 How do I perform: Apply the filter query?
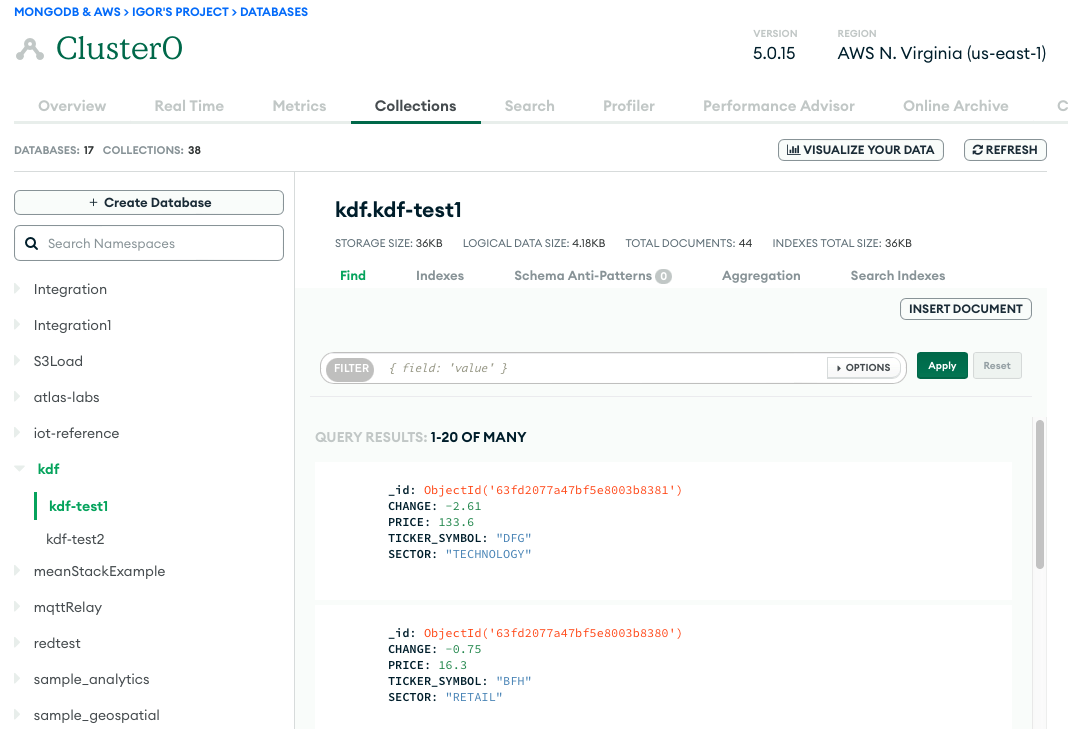tap(942, 366)
